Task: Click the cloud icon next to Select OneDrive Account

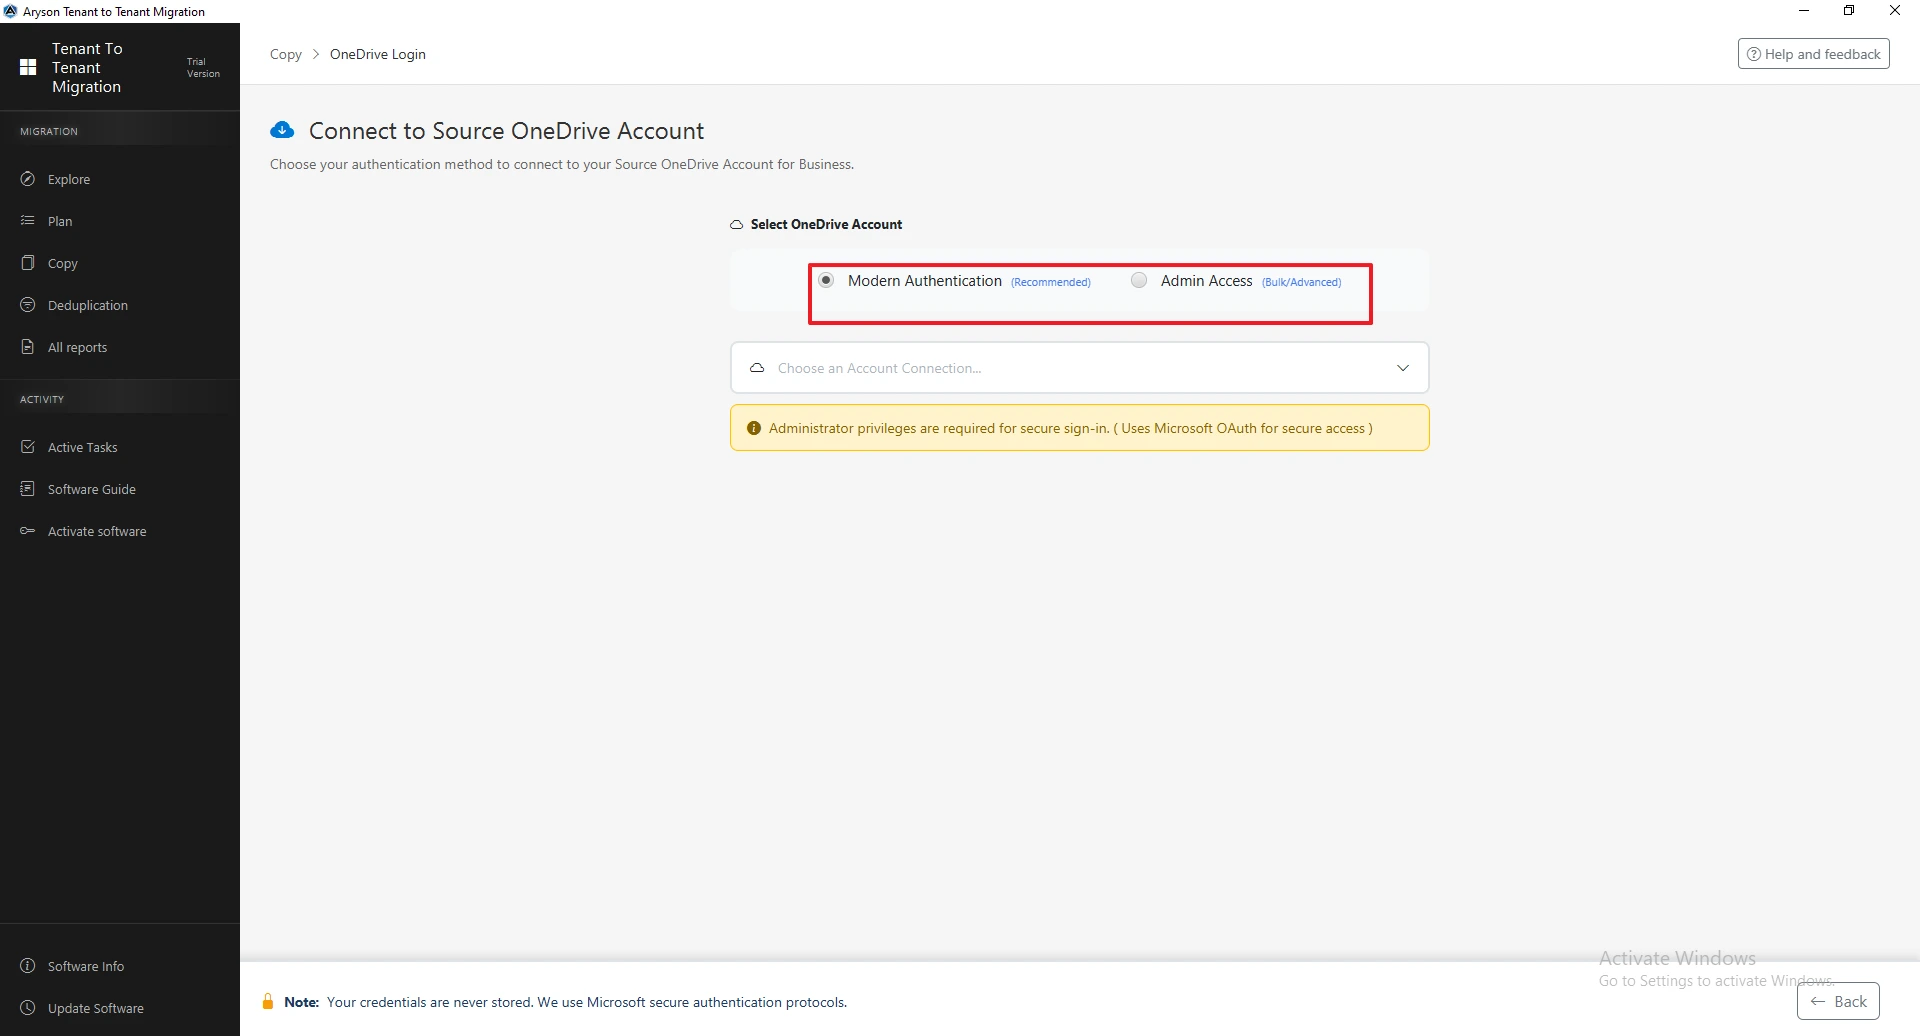Action: coord(736,225)
